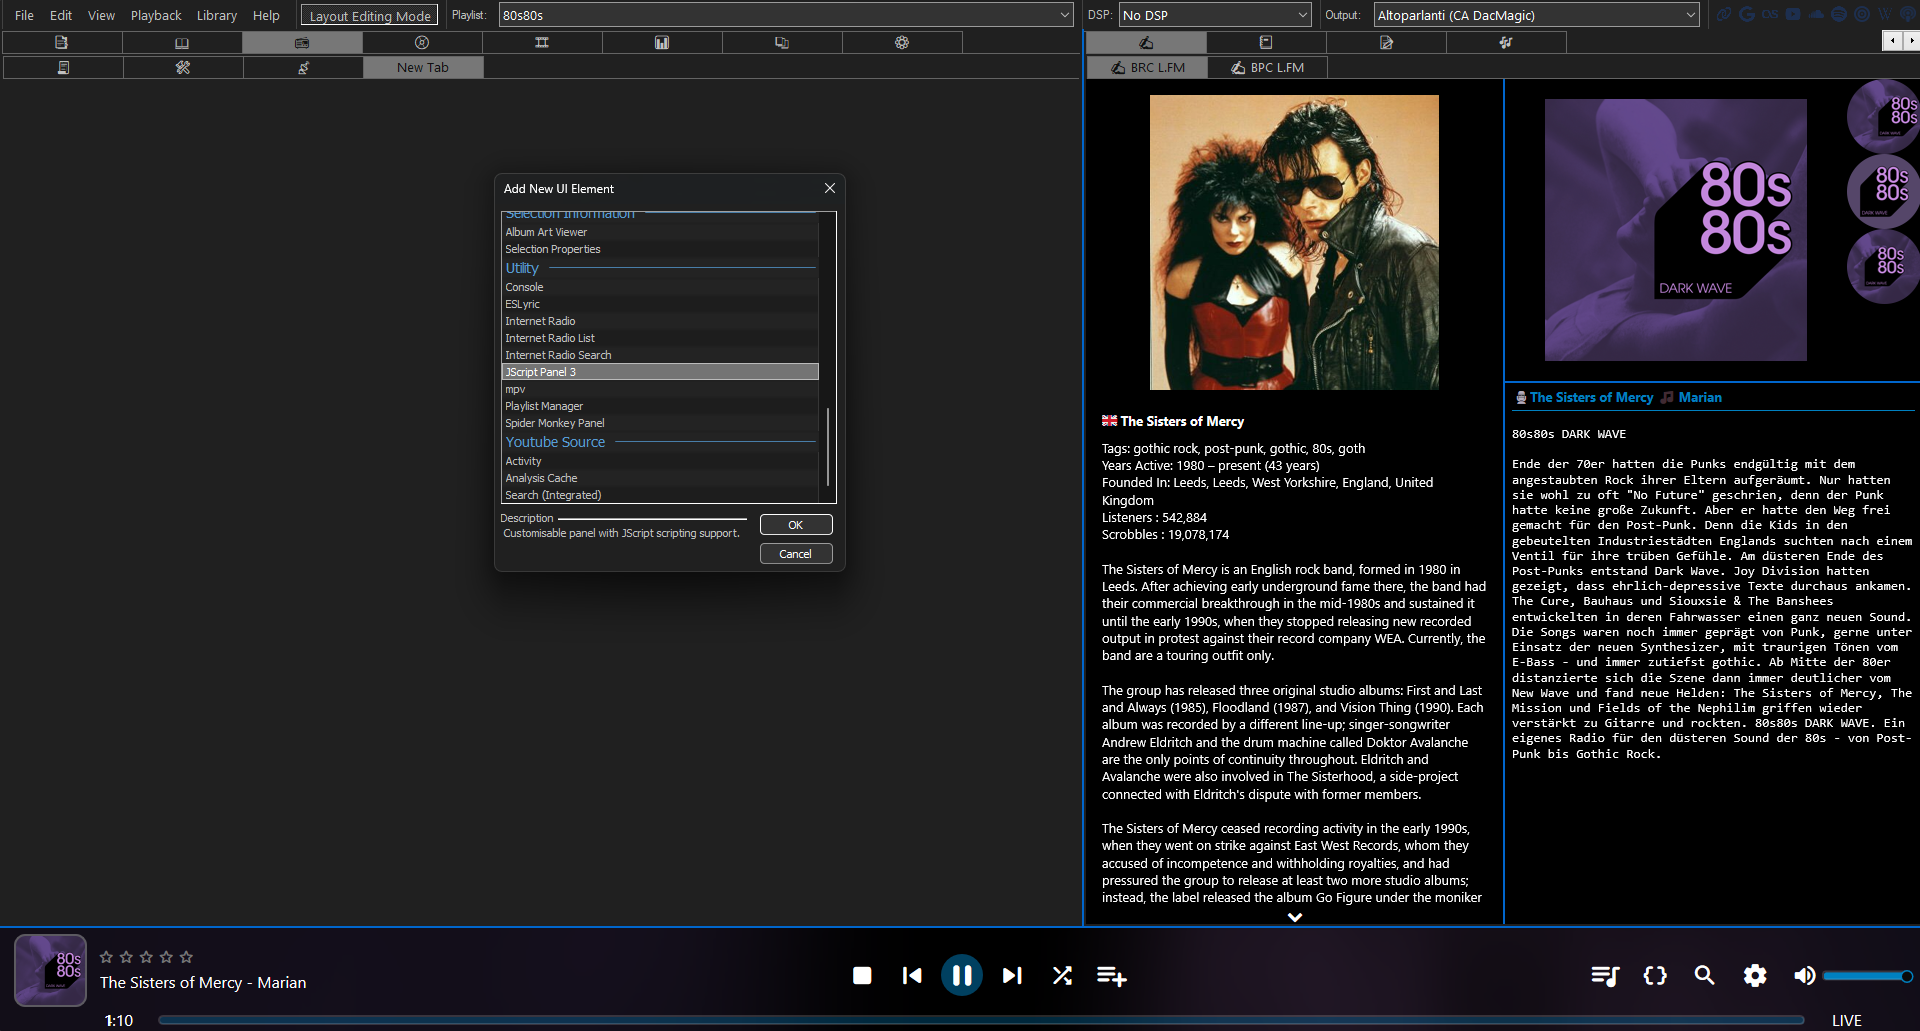Screen dimensions: 1920x1031
Task: Click the element list vertical scrollbar
Action: (828, 447)
